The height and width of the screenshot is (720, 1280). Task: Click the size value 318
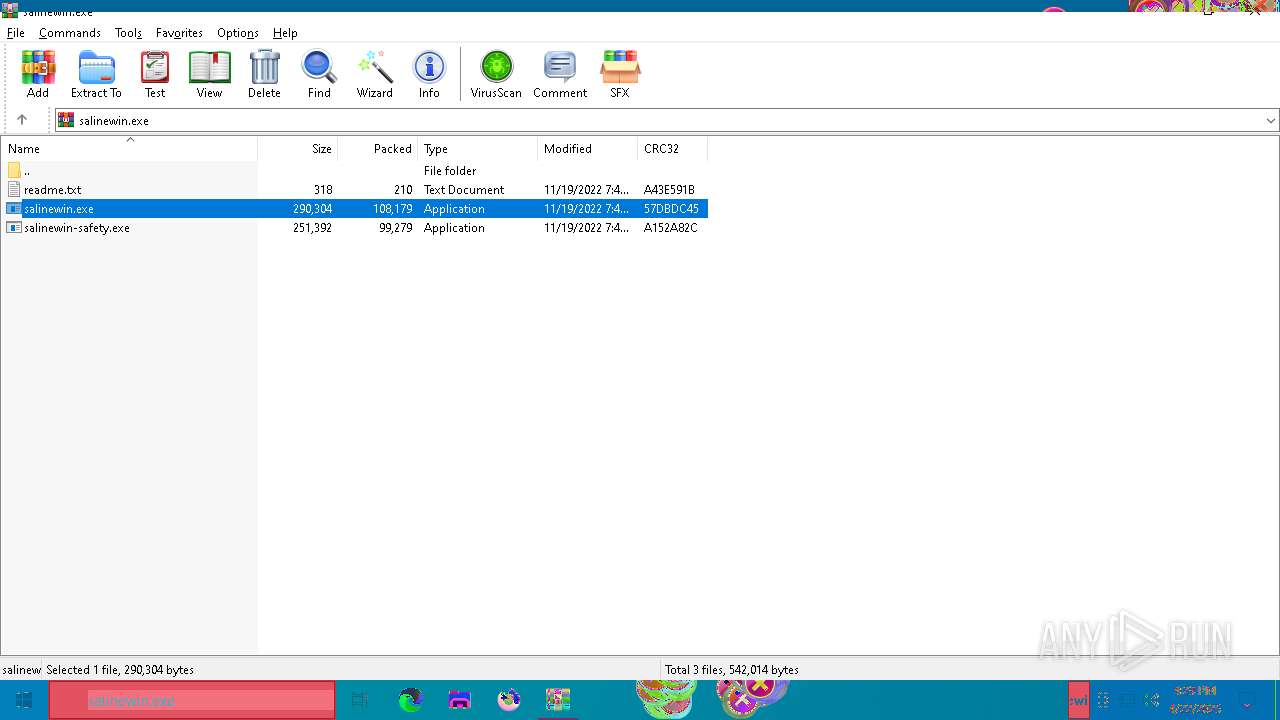pyautogui.click(x=323, y=190)
